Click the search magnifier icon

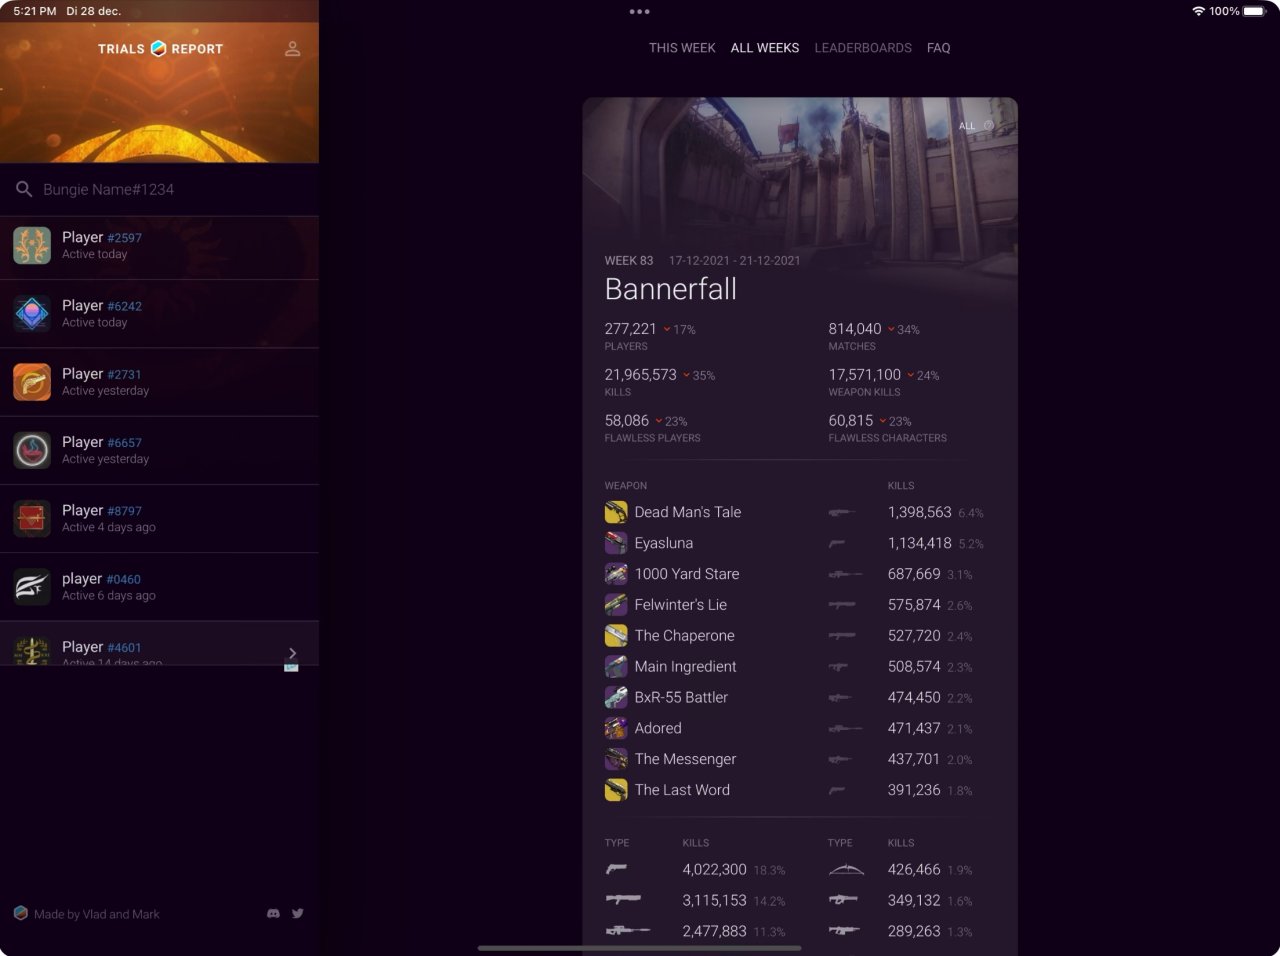(24, 189)
